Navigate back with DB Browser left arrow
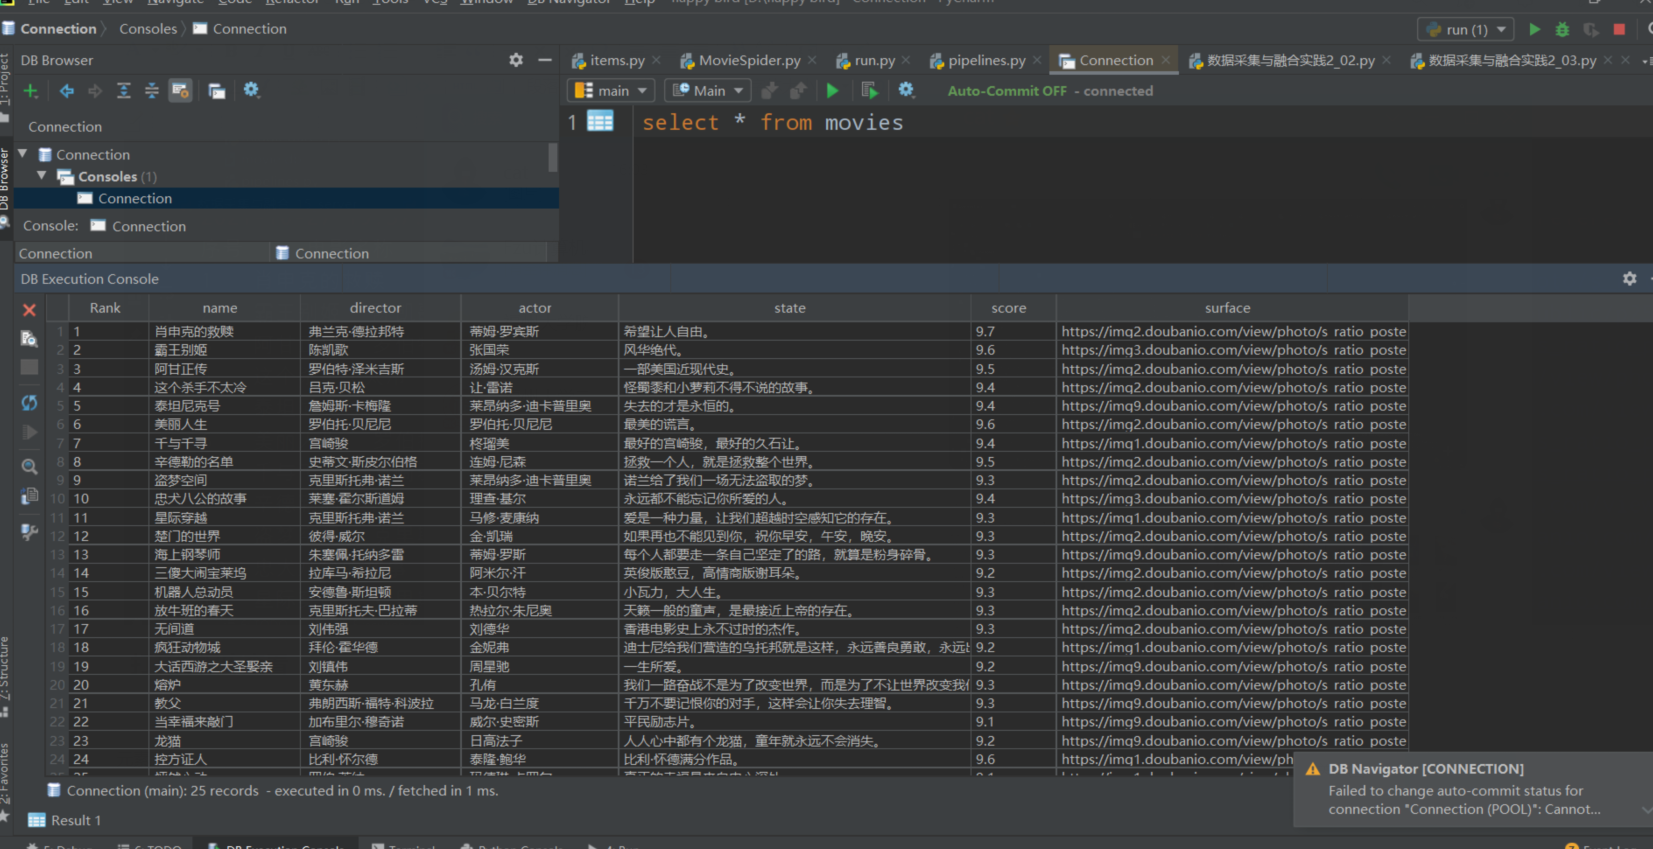Image resolution: width=1653 pixels, height=849 pixels. pyautogui.click(x=67, y=91)
